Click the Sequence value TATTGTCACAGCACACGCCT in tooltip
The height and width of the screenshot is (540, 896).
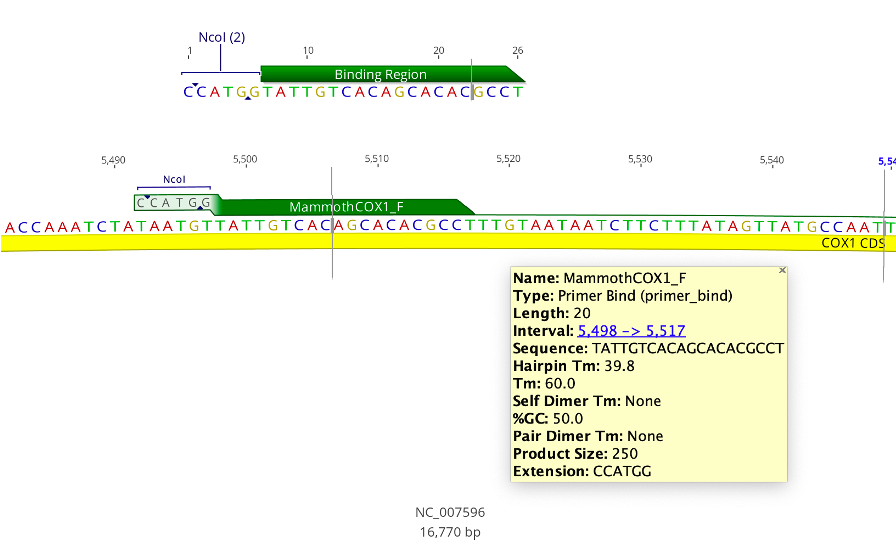[x=688, y=349]
